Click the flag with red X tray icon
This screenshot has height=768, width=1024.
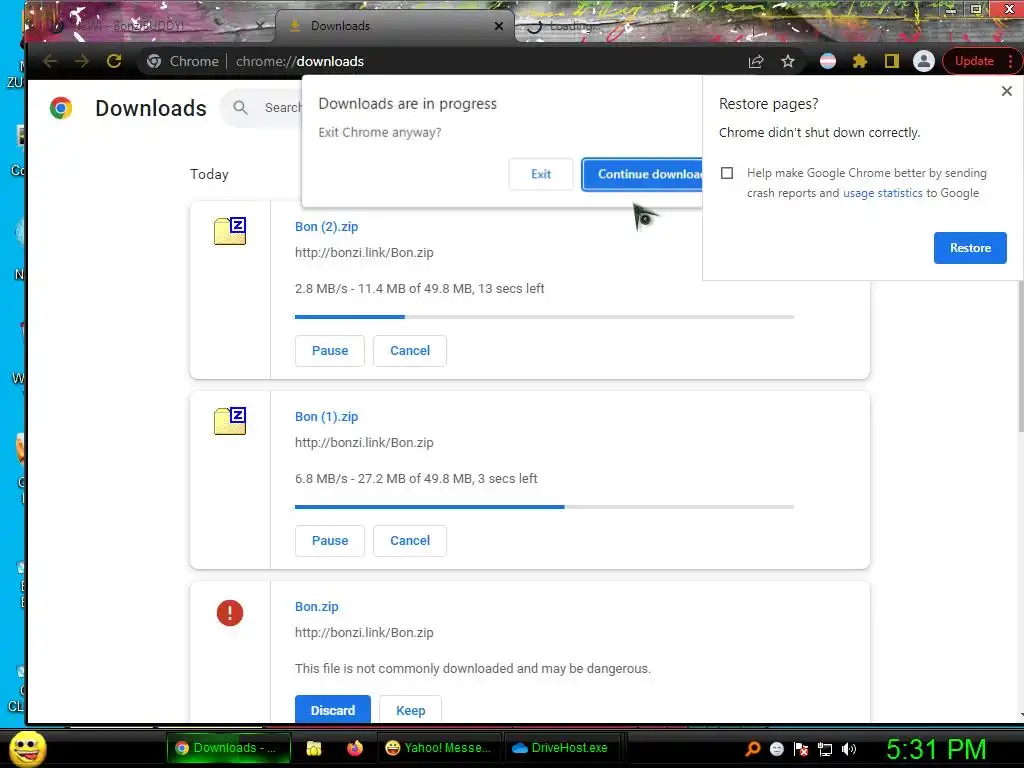coord(801,748)
